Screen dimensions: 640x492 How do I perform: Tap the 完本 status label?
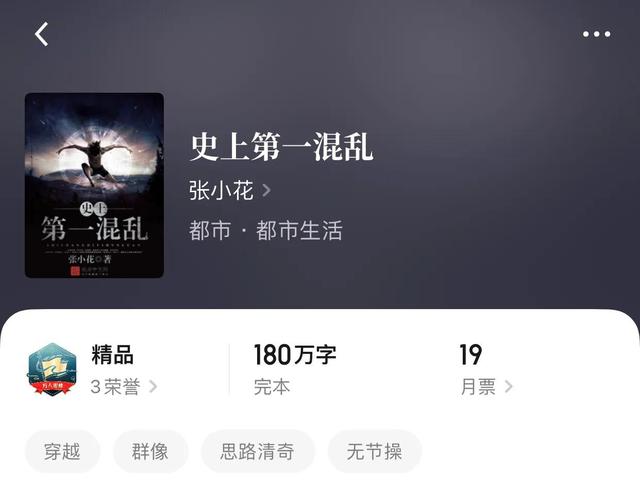click(x=272, y=386)
